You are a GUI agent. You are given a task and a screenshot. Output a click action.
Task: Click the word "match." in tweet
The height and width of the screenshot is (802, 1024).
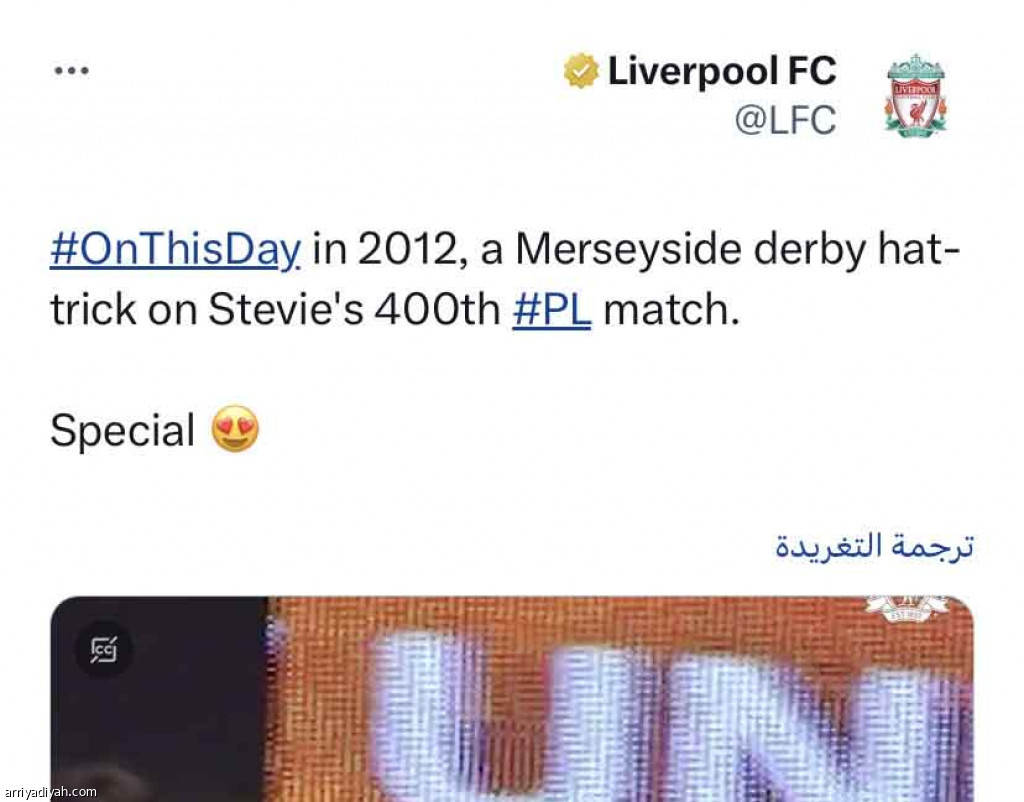click(x=671, y=310)
